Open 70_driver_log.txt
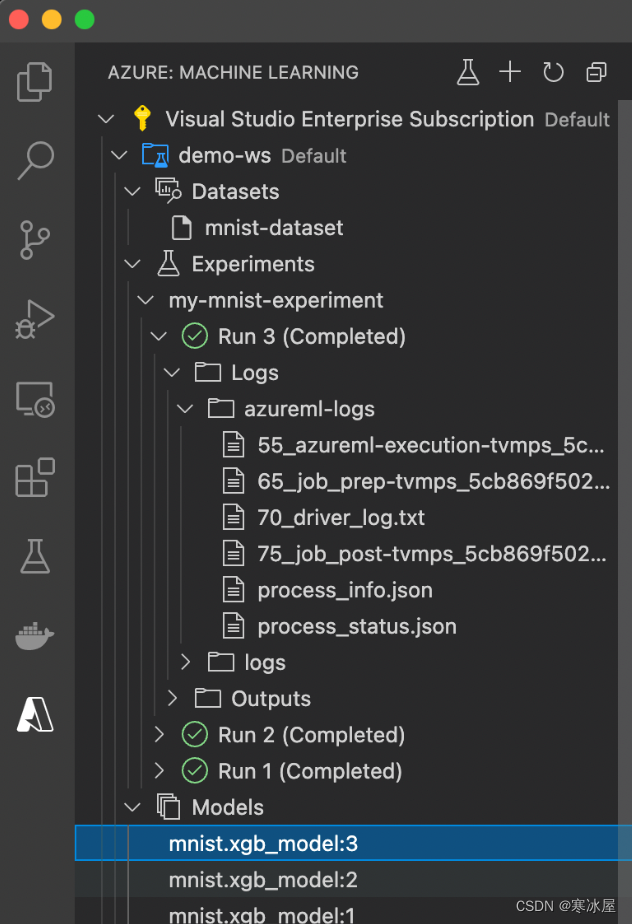Viewport: 632px width, 924px height. click(347, 517)
